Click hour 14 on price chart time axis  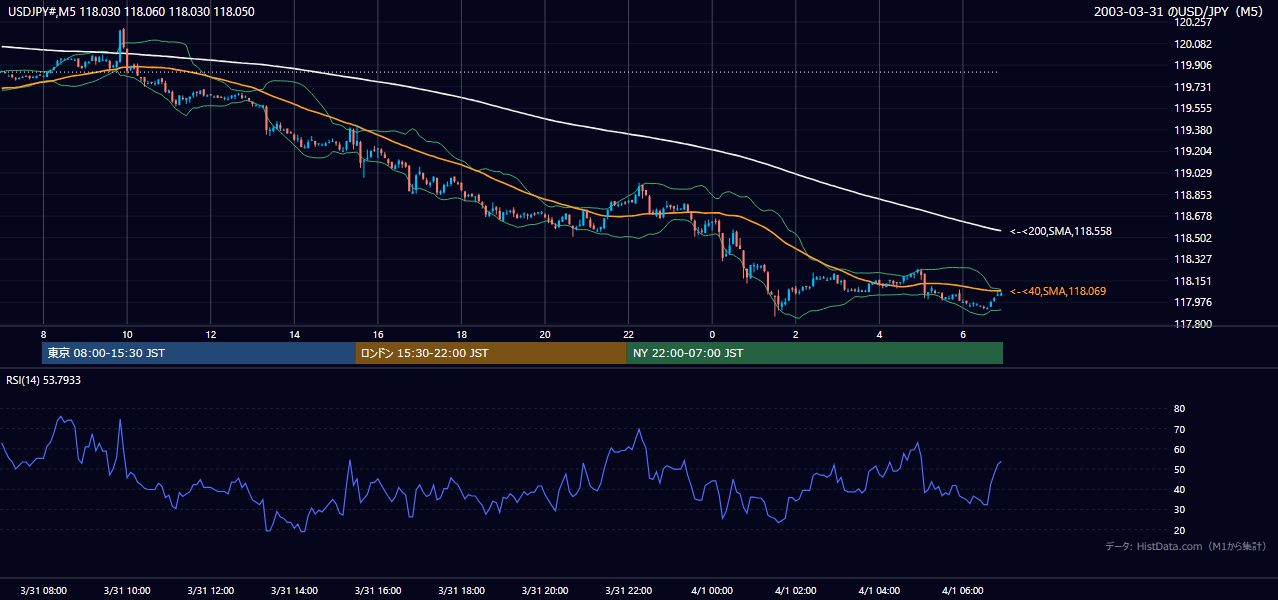click(294, 334)
